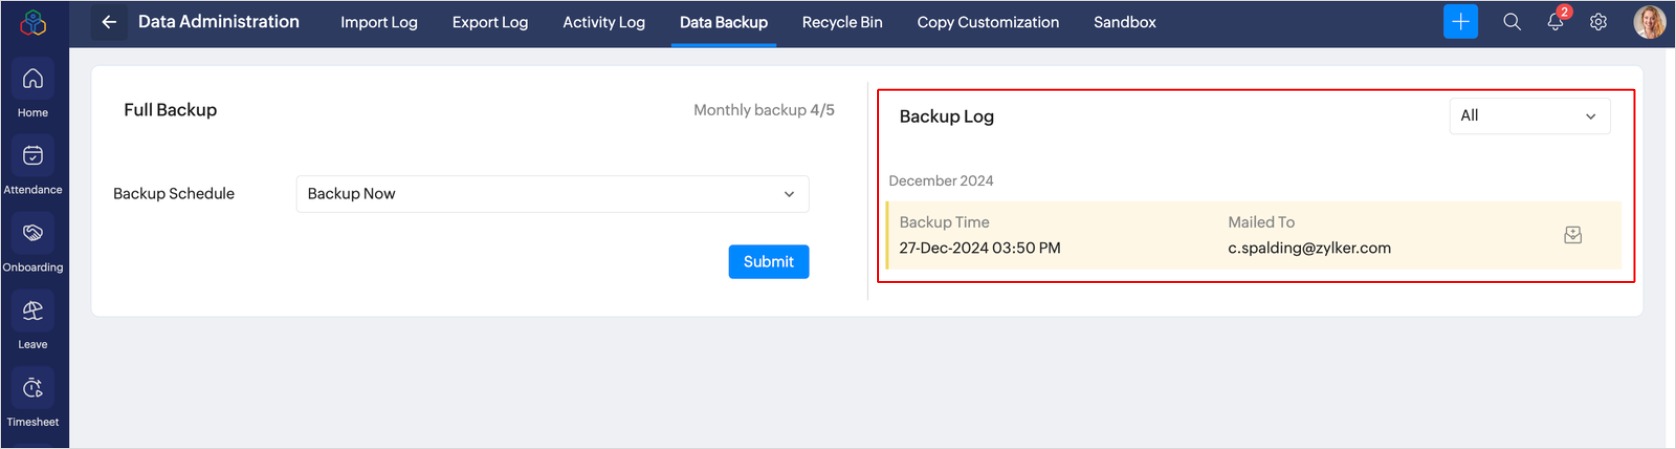Open the user profile avatar

[x=1649, y=22]
